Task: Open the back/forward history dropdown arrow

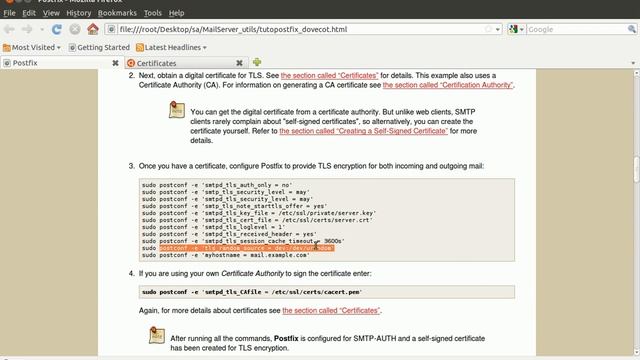Action: 42,29
